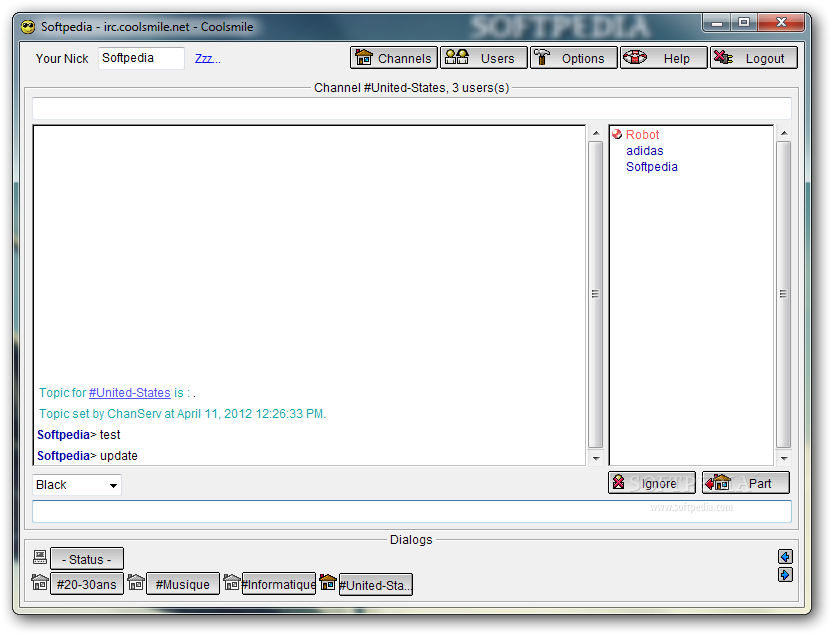Click the 'Topic set by ChanServ' line
Viewport: 832px width, 635px height.
coord(183,414)
